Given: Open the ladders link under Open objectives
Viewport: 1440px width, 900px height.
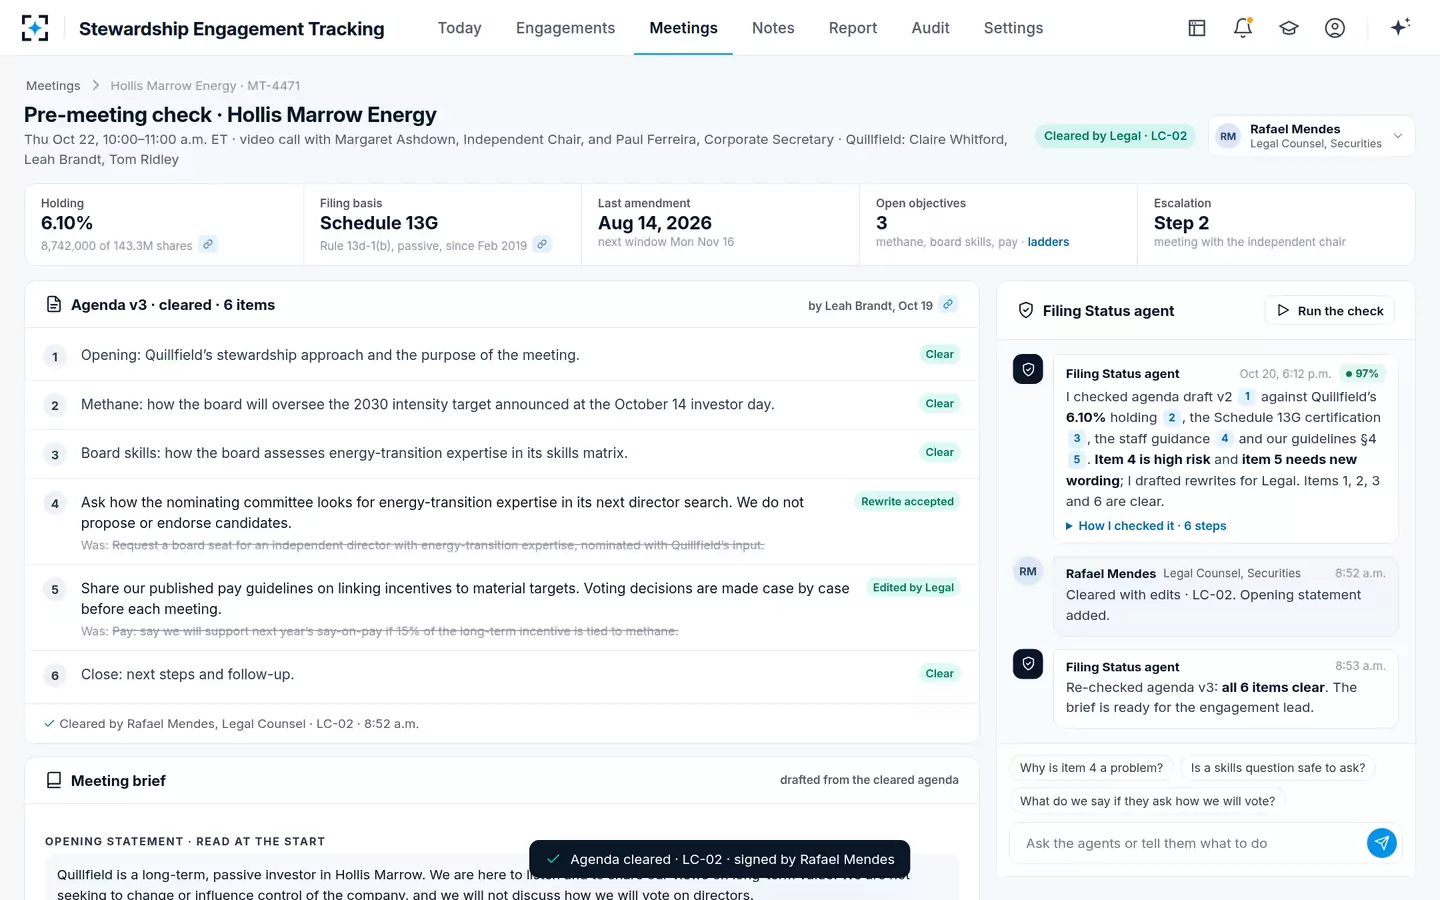Looking at the screenshot, I should [1048, 242].
